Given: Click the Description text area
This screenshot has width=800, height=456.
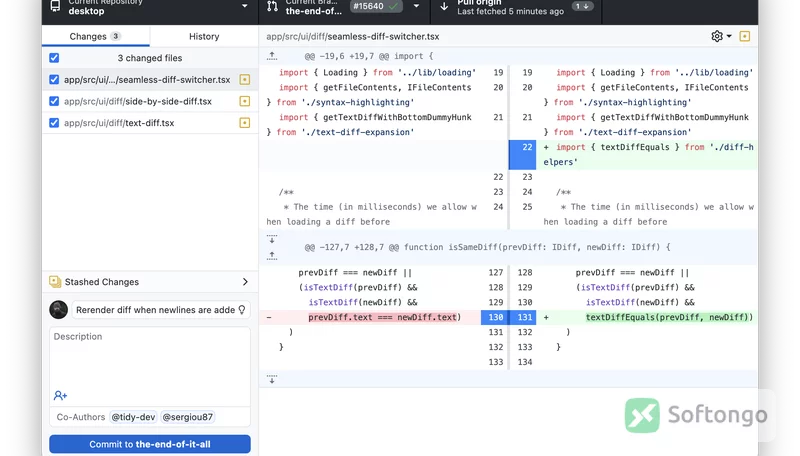Looking at the screenshot, I should tap(150, 366).
